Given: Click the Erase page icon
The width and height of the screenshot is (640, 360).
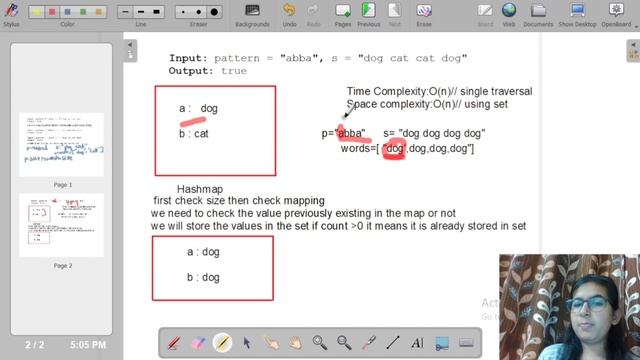Looking at the screenshot, I should [x=424, y=15].
